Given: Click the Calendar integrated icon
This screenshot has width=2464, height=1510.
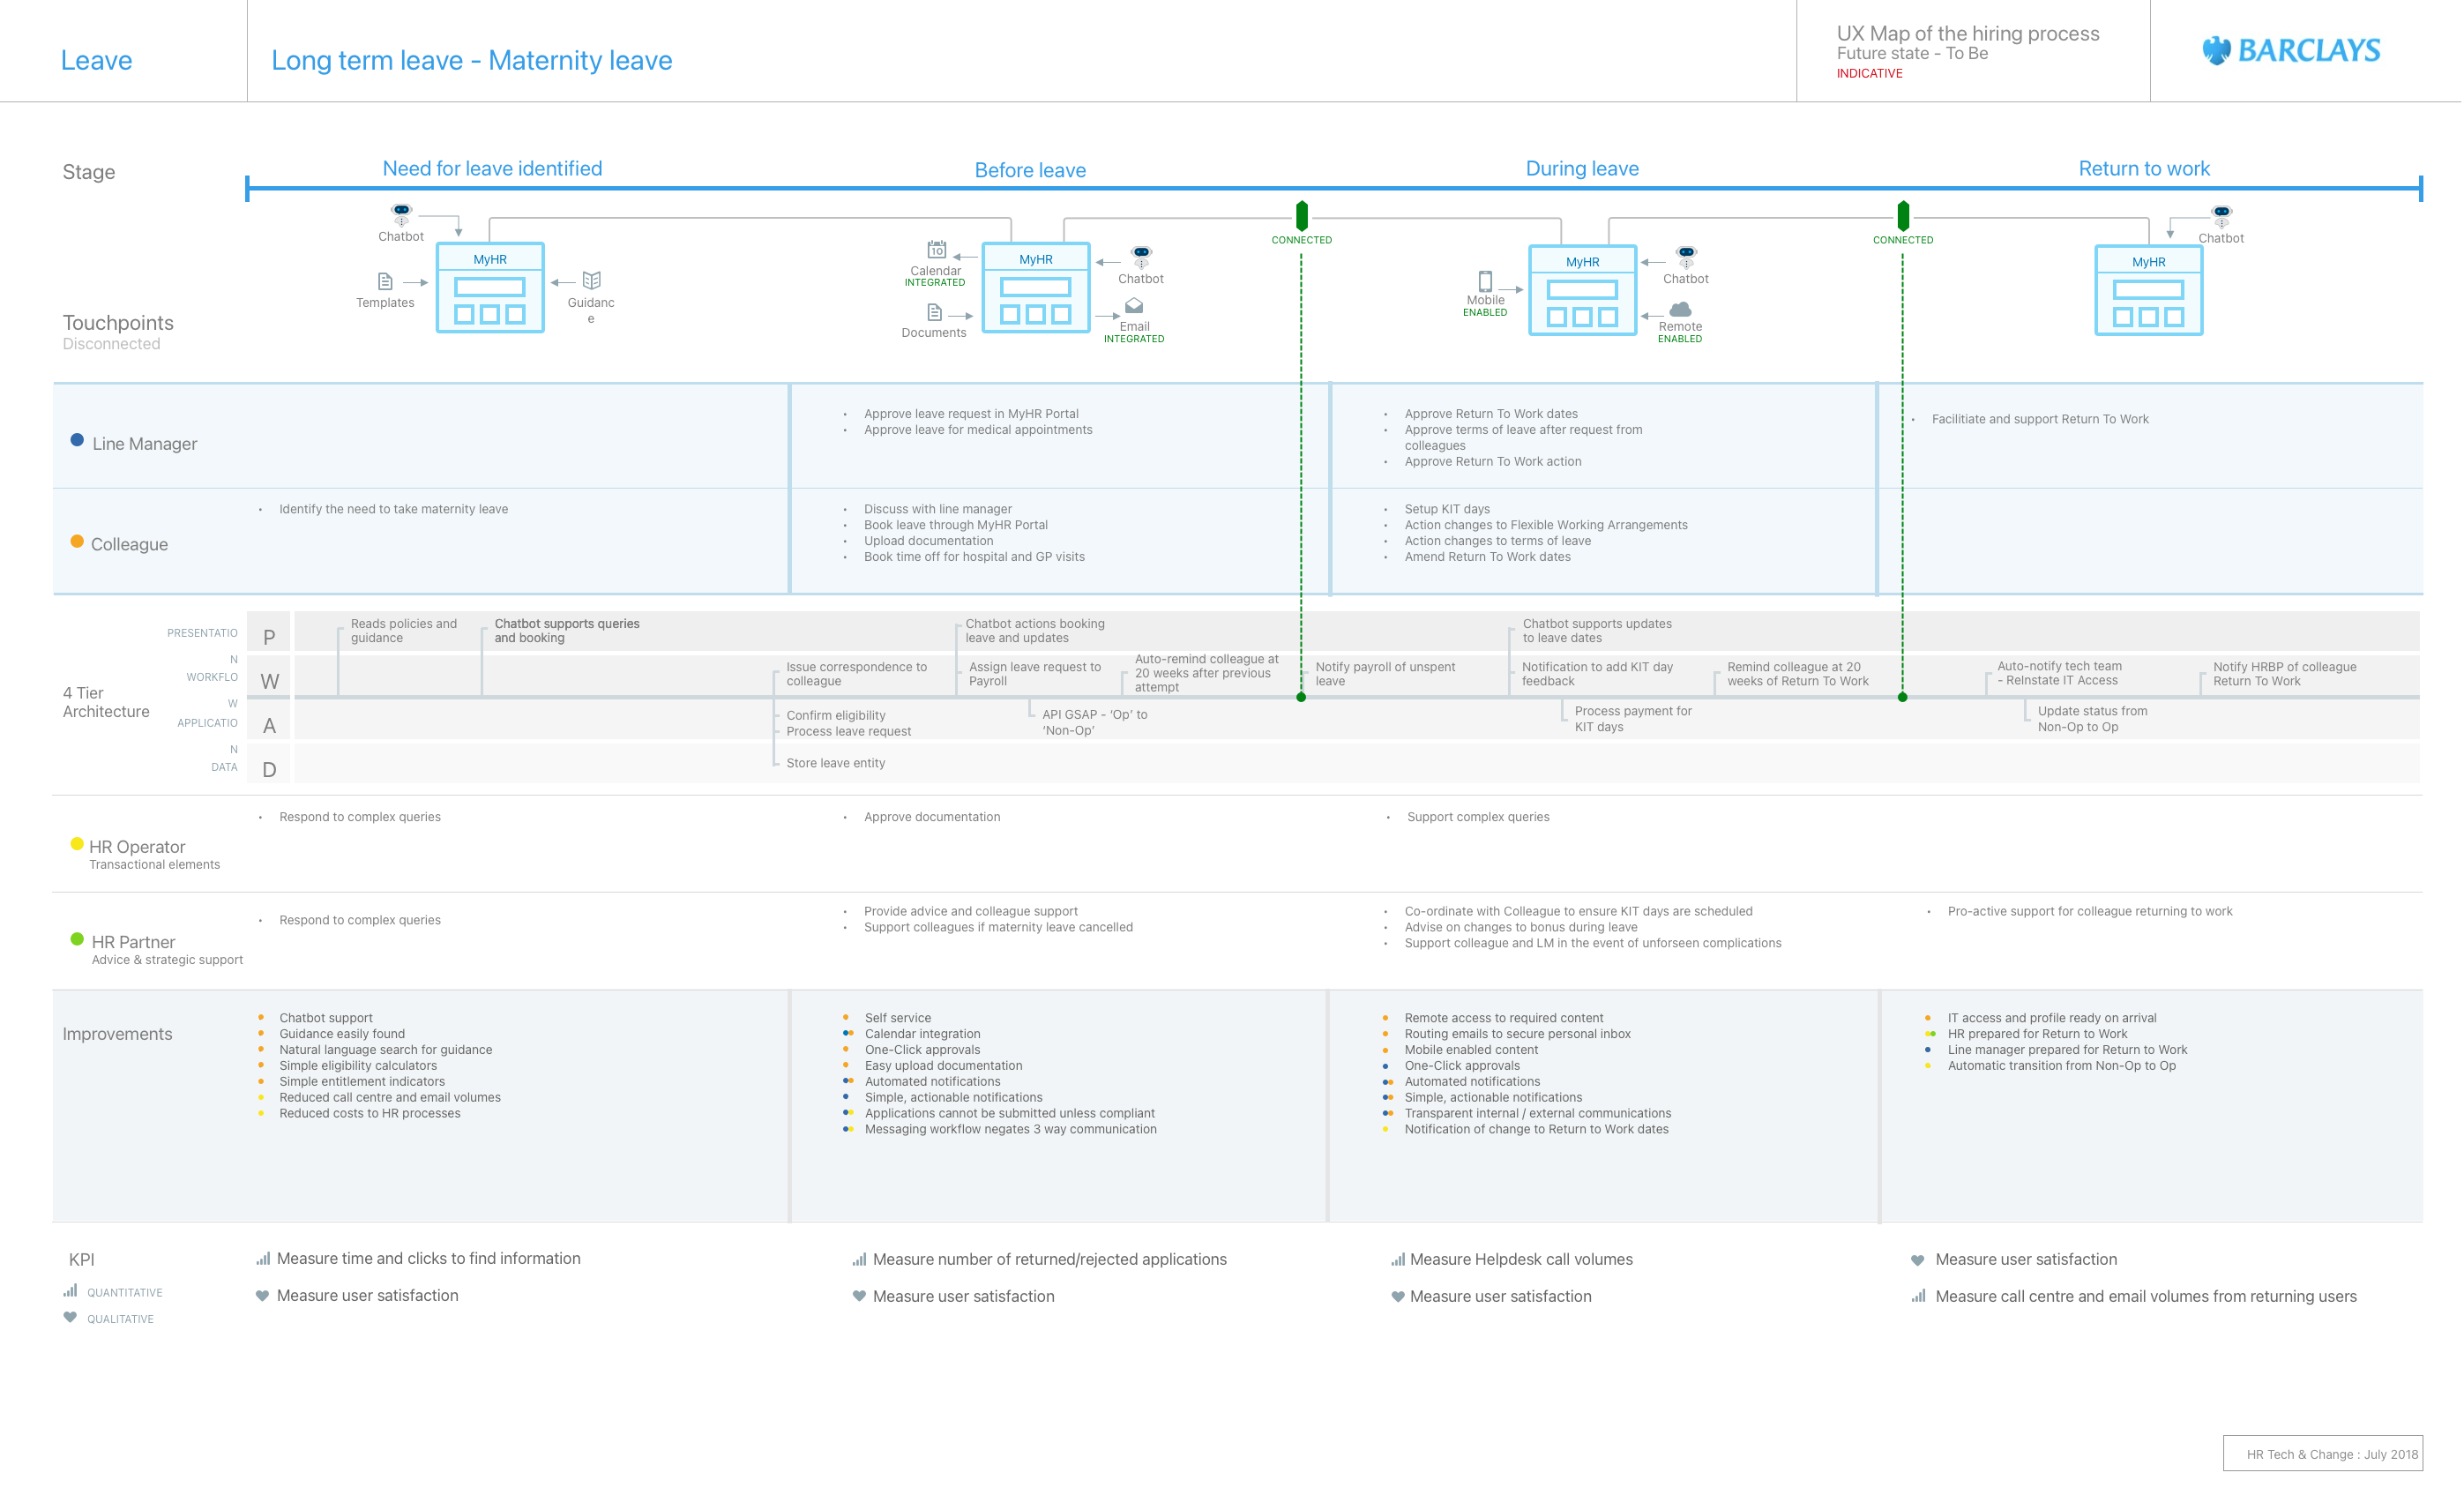Looking at the screenshot, I should click(x=937, y=249).
